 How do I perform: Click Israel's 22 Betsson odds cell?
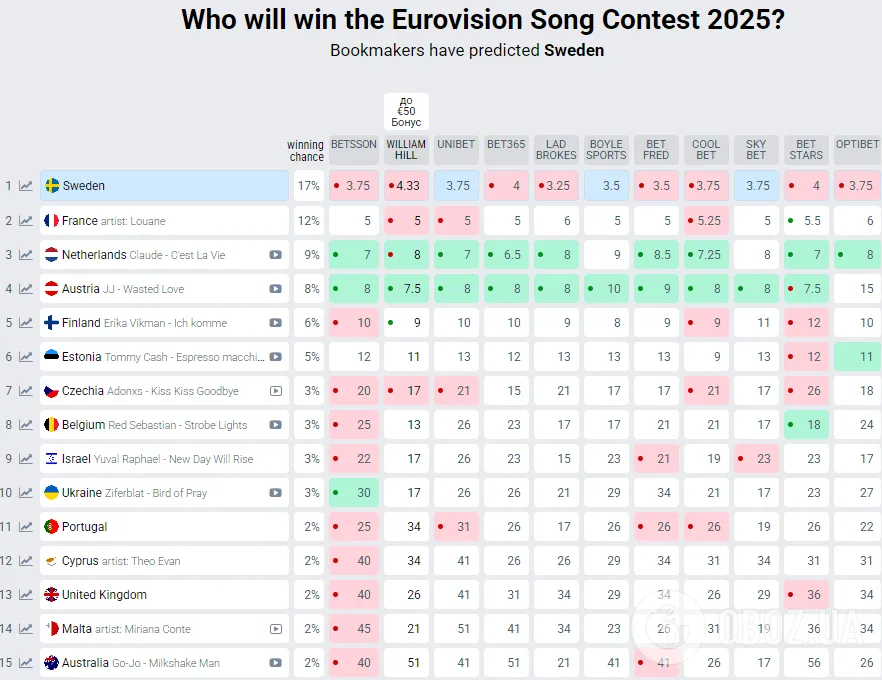pos(354,459)
